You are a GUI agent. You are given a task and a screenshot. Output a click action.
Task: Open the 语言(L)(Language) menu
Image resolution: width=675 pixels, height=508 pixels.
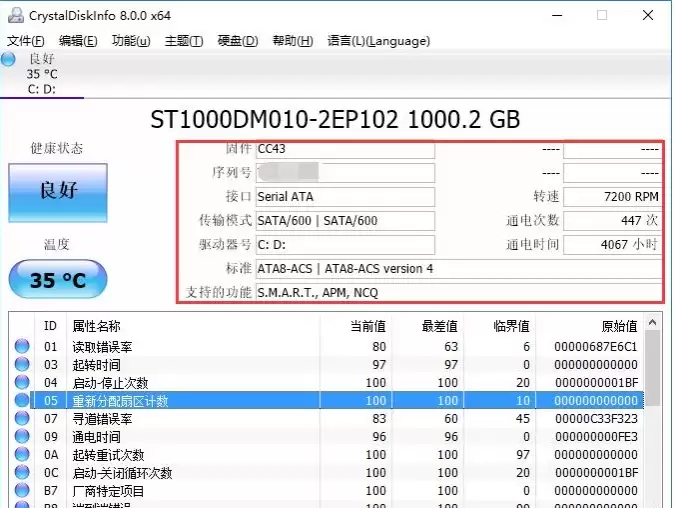click(x=378, y=41)
